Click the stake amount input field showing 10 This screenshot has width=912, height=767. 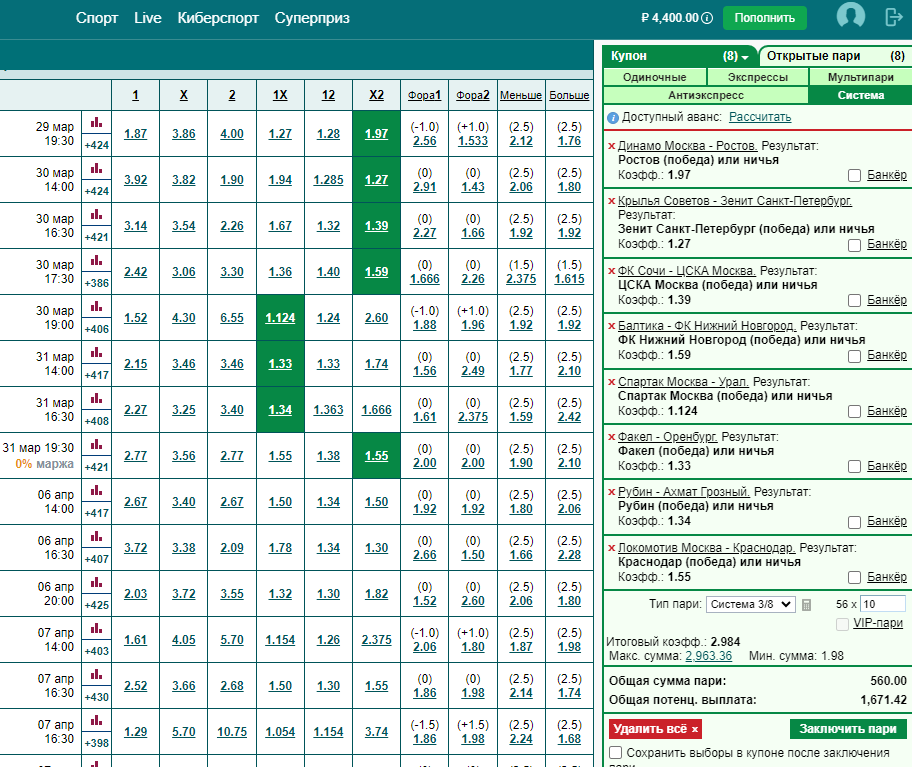tap(882, 604)
